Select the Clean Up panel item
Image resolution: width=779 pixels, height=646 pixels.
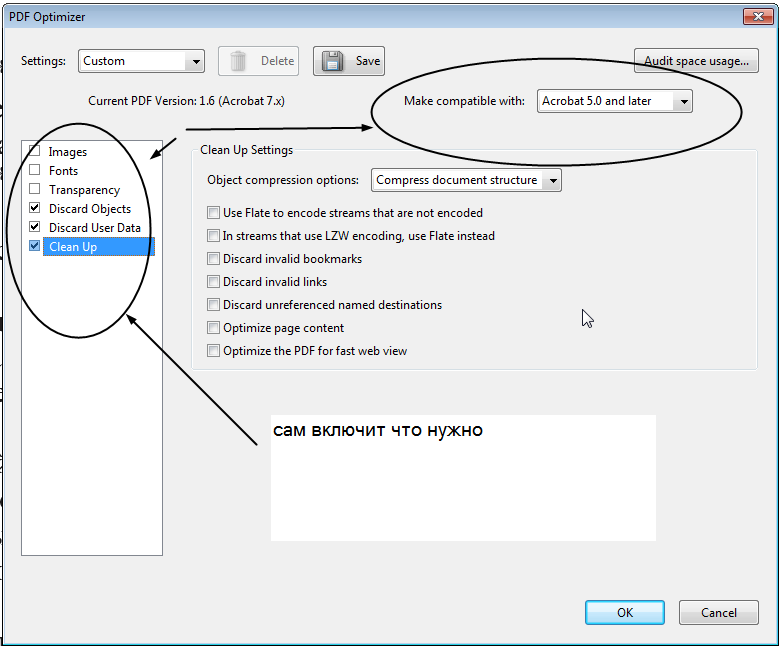pyautogui.click(x=99, y=246)
